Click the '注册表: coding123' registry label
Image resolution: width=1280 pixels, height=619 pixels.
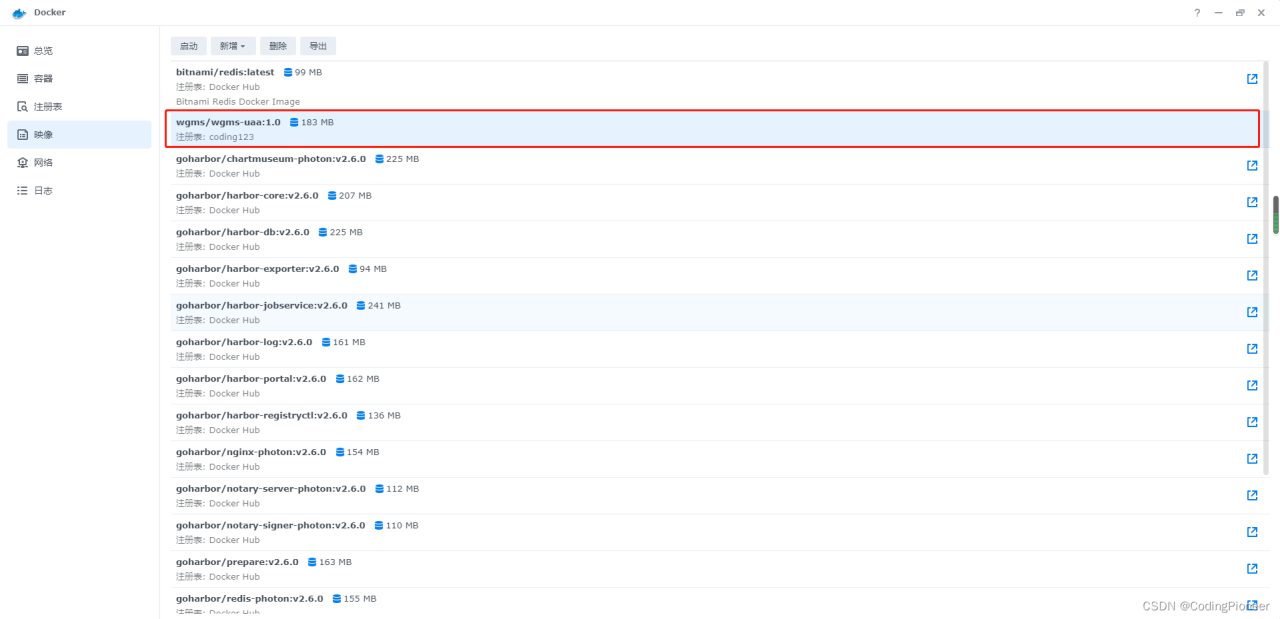click(x=215, y=137)
